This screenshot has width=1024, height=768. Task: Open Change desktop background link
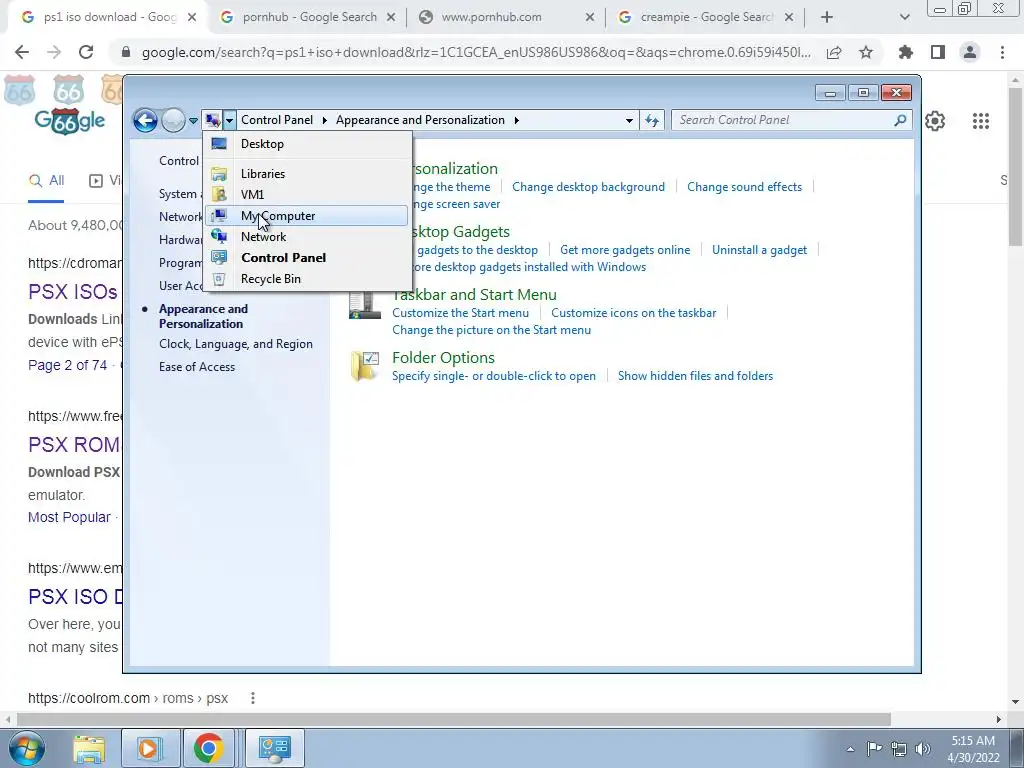tap(588, 187)
